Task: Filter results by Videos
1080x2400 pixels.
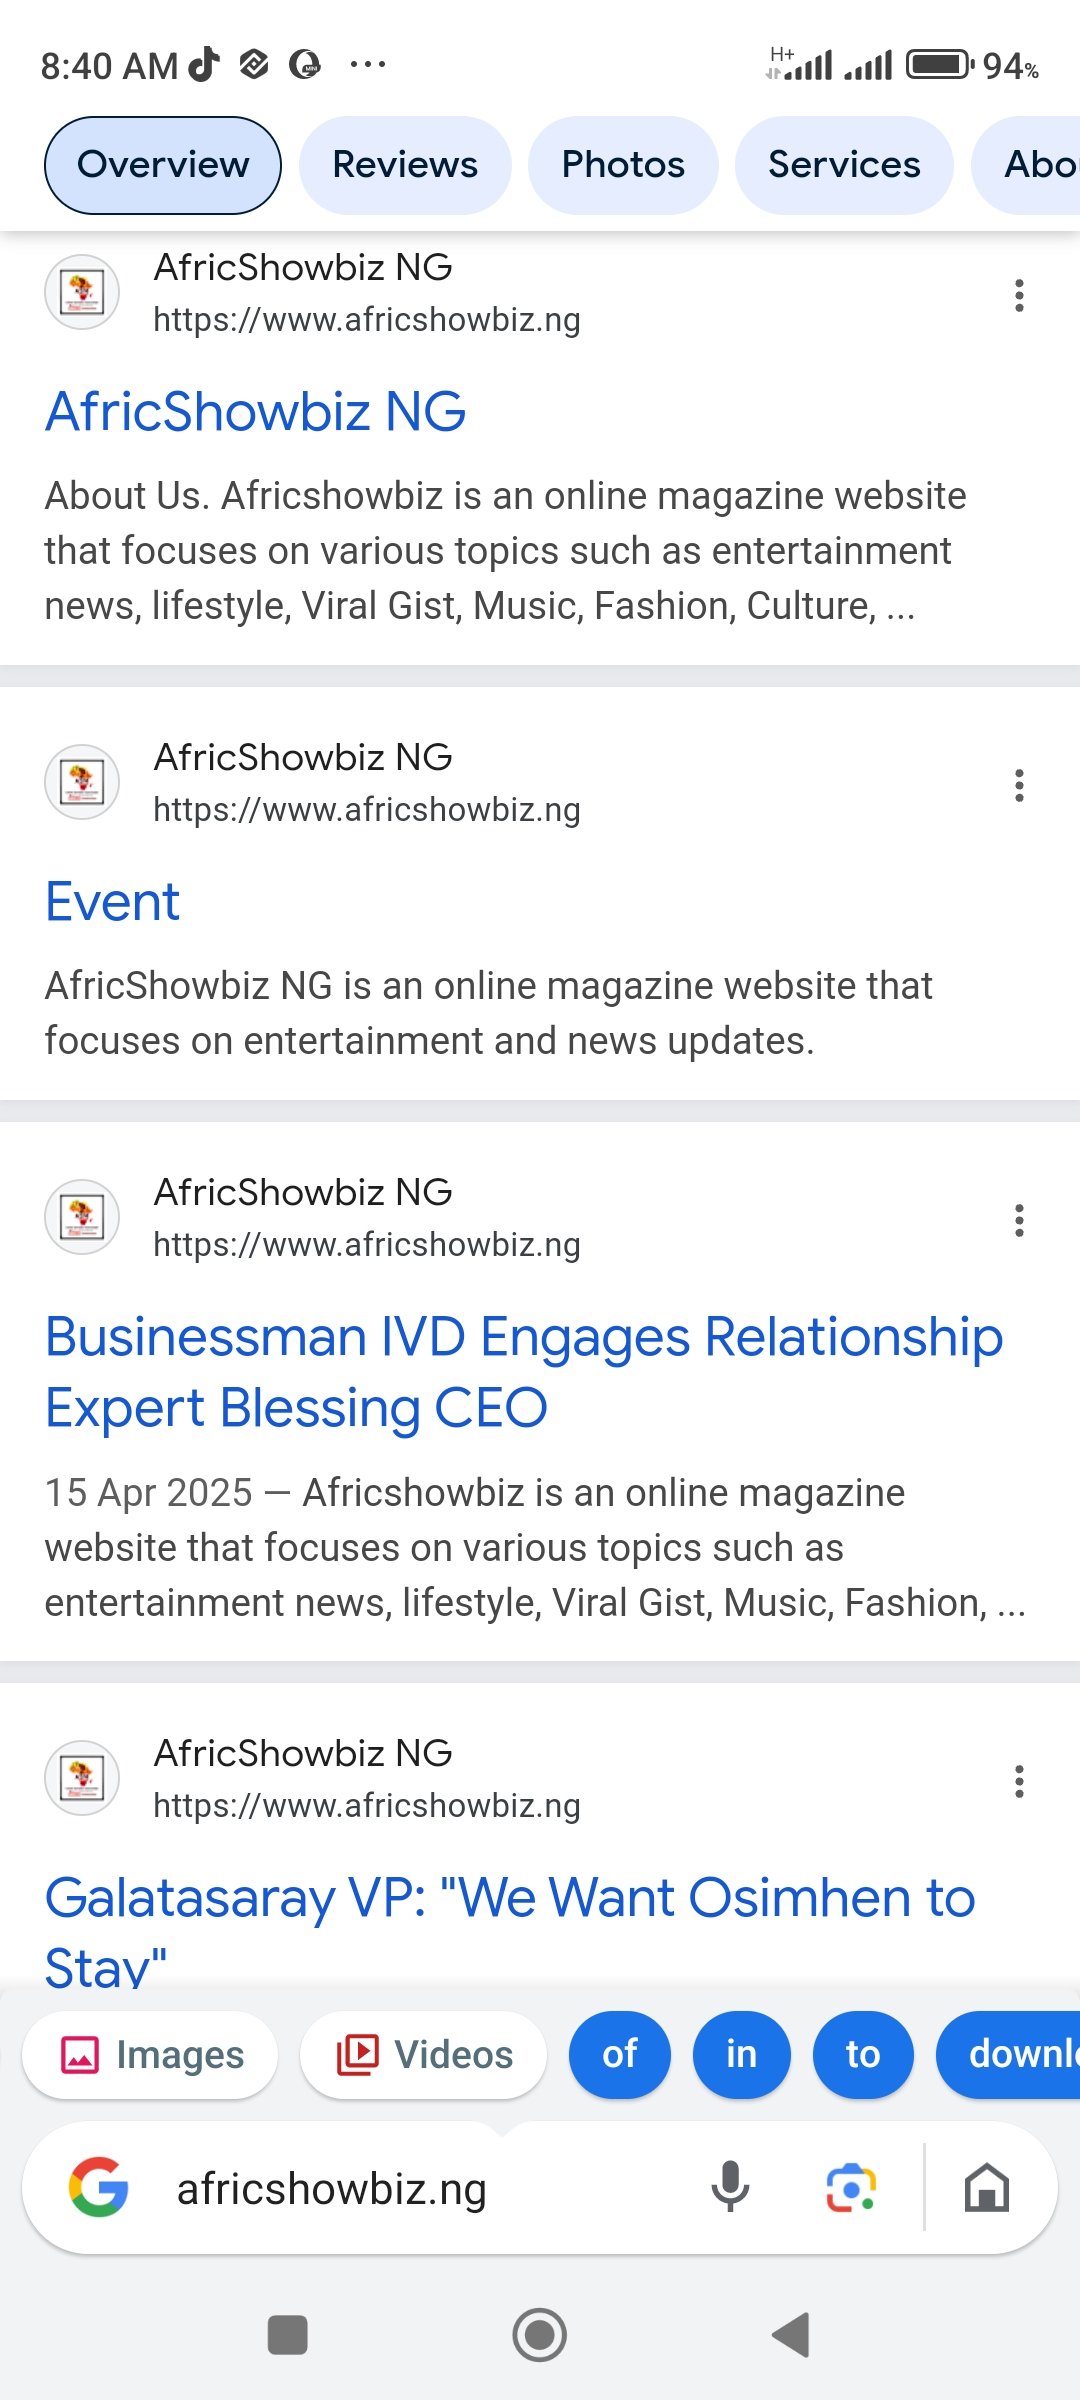Action: (424, 2055)
